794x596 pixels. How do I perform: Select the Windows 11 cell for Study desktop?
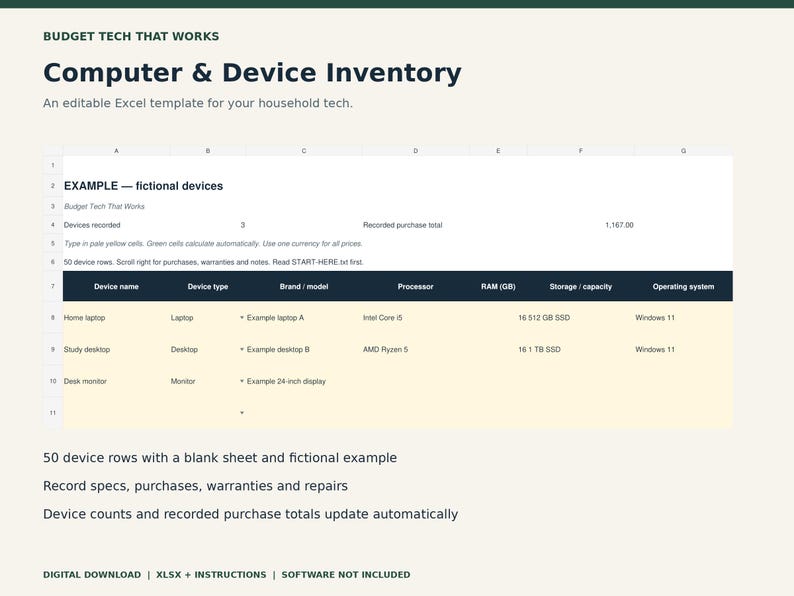click(684, 349)
